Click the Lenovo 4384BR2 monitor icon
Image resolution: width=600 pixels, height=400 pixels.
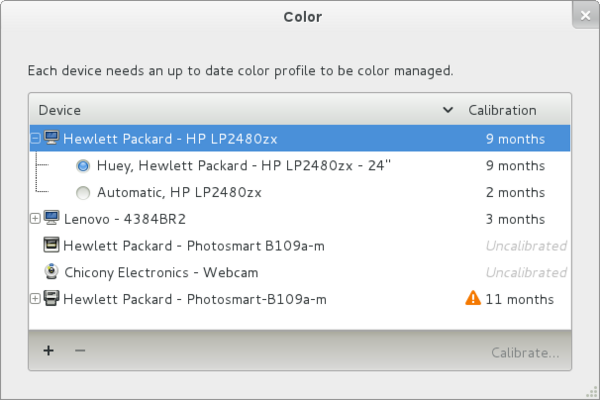[x=52, y=218]
